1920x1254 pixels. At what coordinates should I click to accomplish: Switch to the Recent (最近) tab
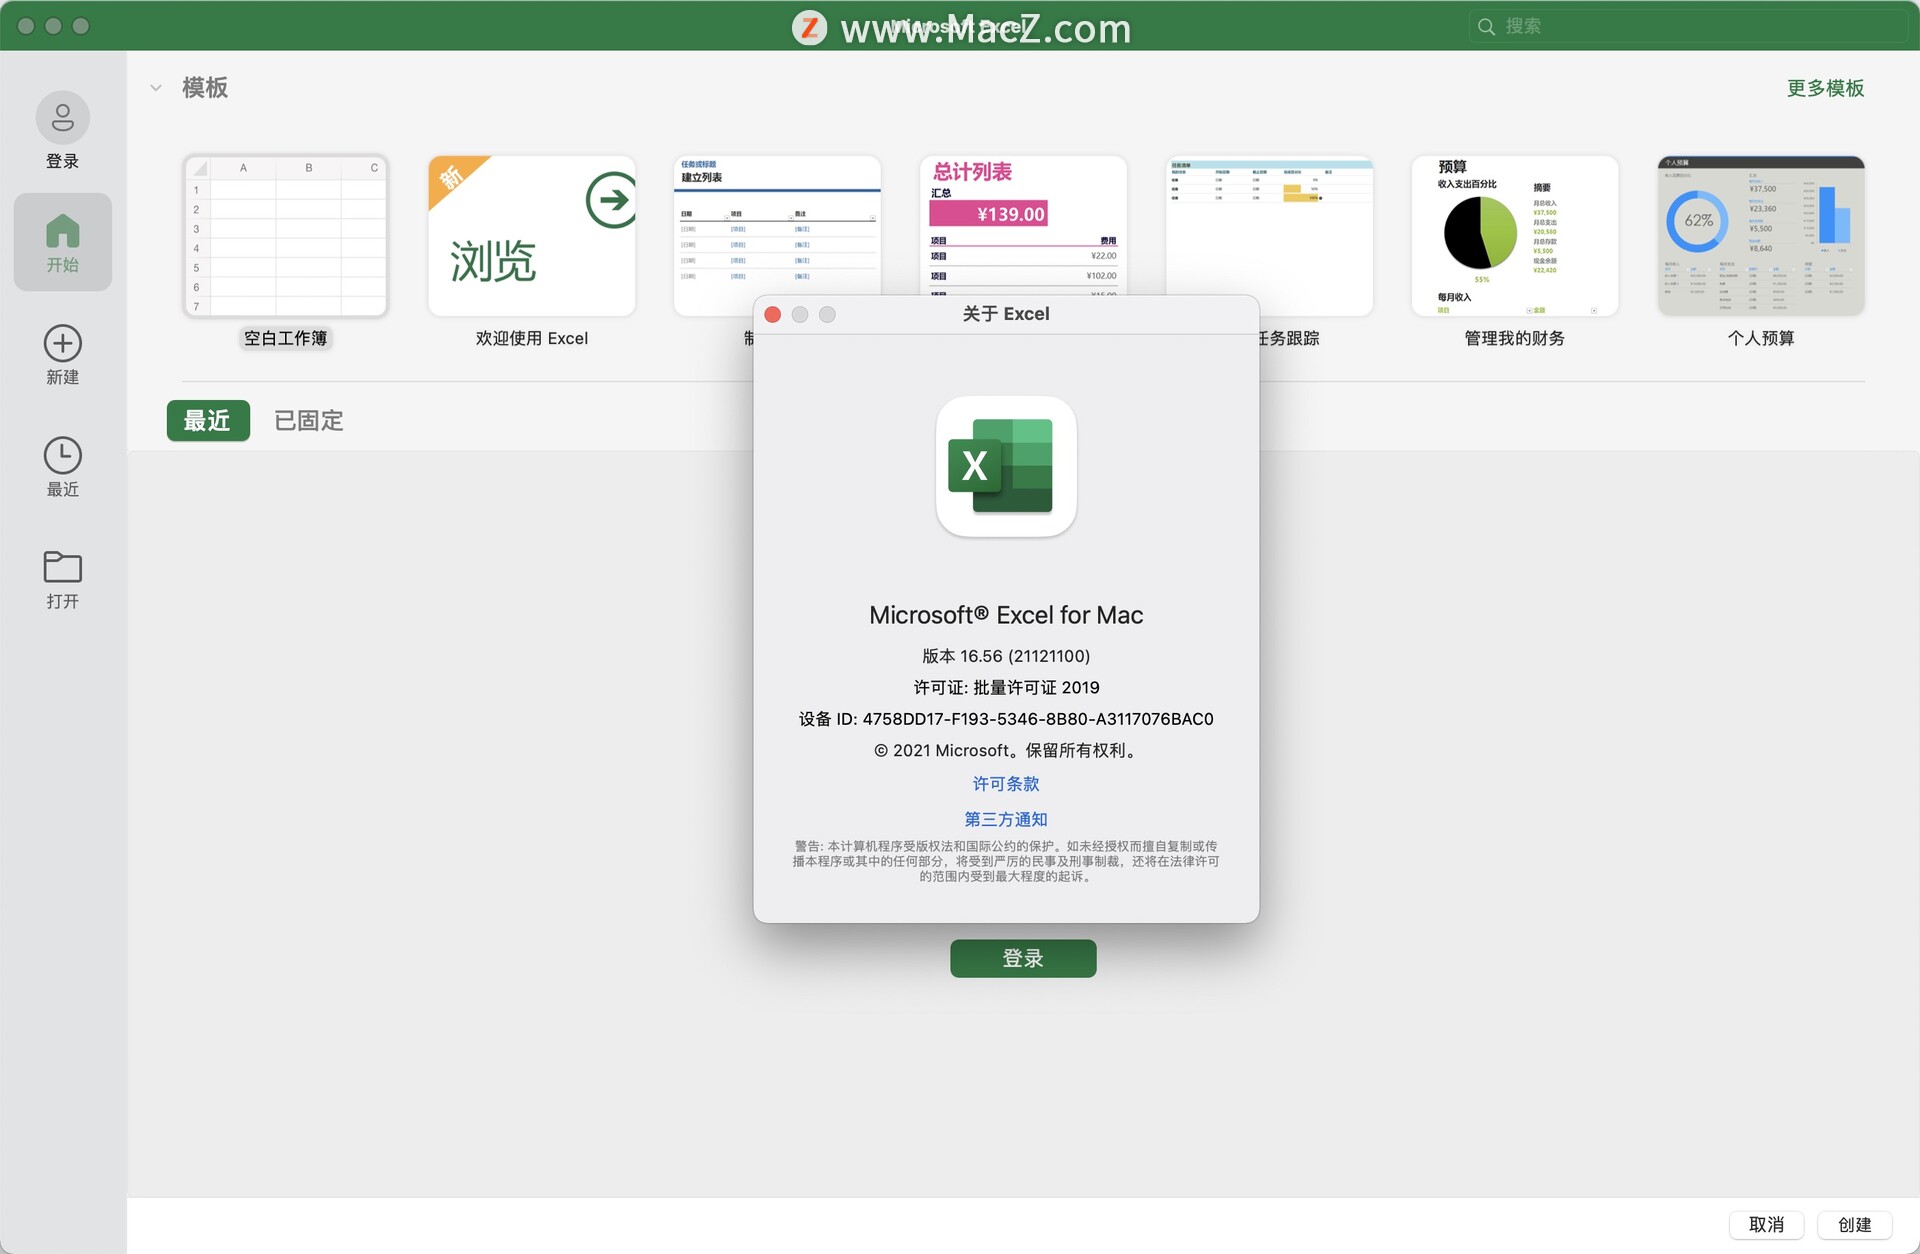(207, 421)
